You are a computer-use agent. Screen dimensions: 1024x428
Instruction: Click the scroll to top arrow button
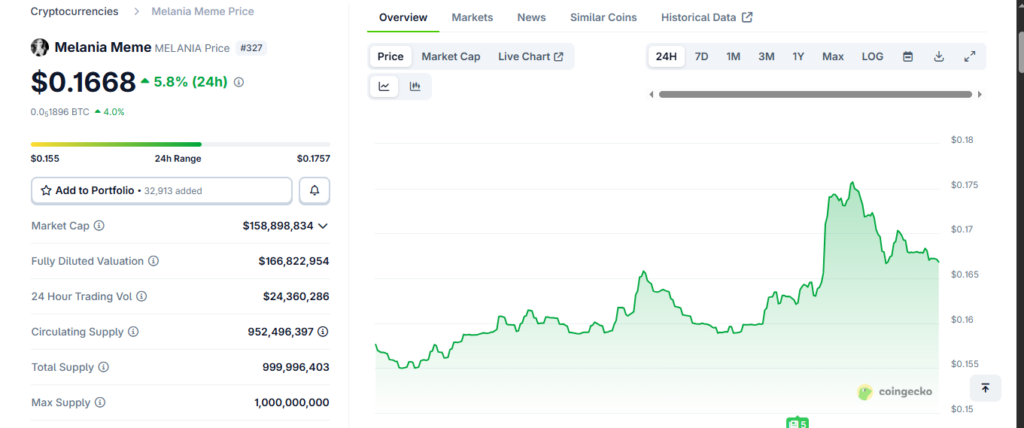tap(985, 388)
